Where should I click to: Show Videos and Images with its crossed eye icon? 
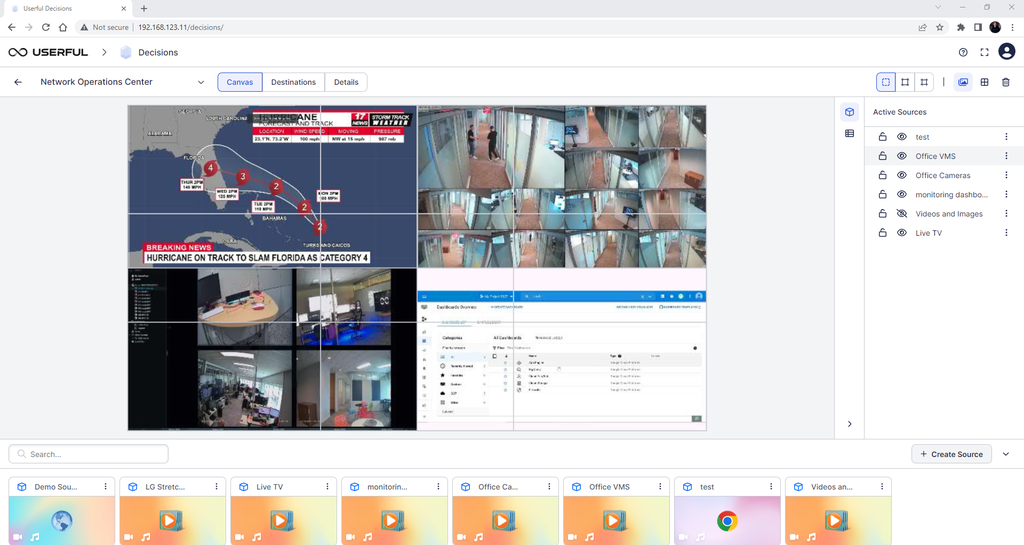[902, 213]
